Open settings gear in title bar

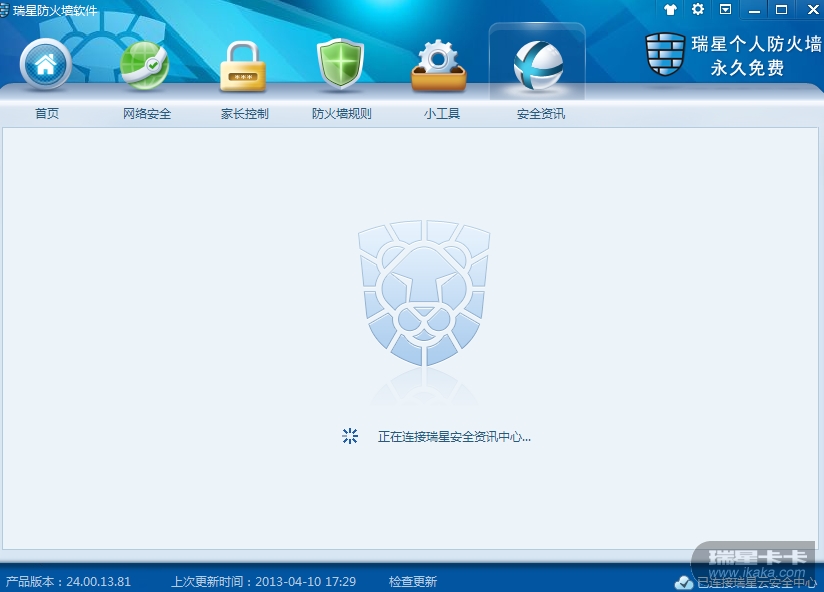tap(698, 9)
